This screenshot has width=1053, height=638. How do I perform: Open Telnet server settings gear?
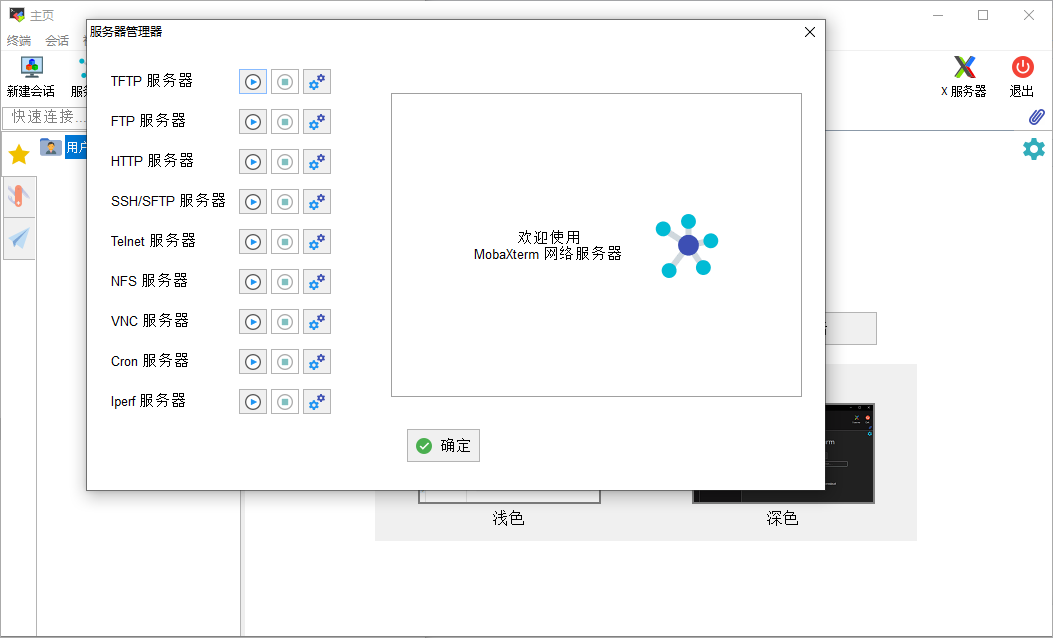[317, 242]
